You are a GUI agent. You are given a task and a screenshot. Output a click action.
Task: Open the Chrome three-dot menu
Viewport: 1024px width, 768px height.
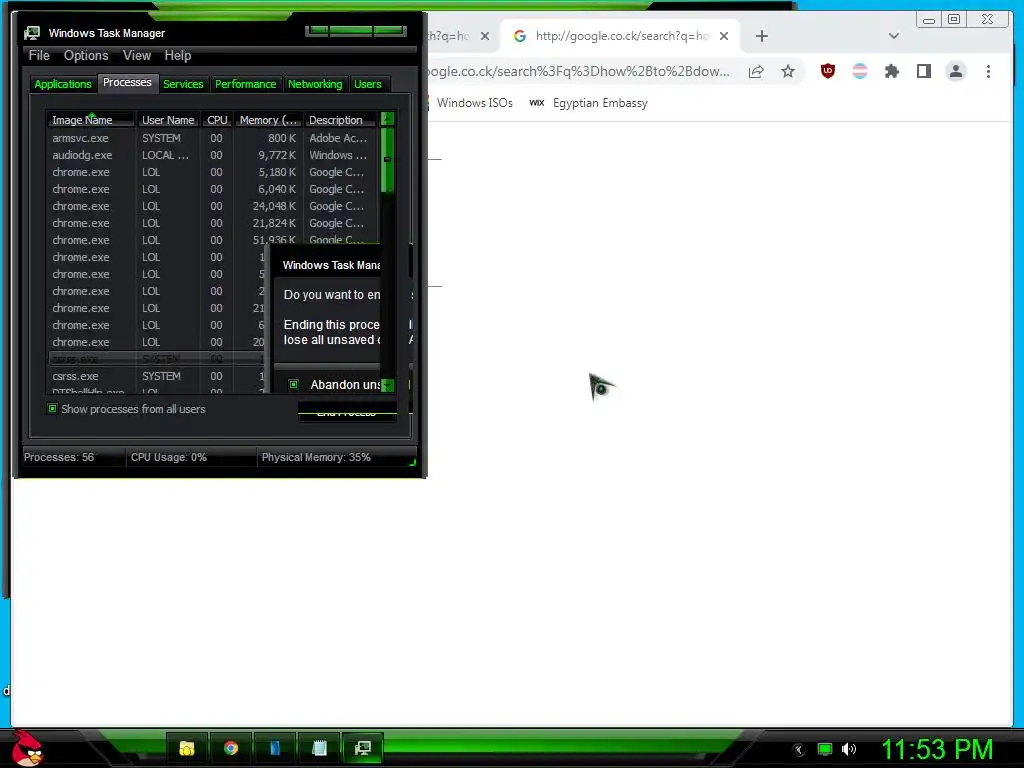988,71
